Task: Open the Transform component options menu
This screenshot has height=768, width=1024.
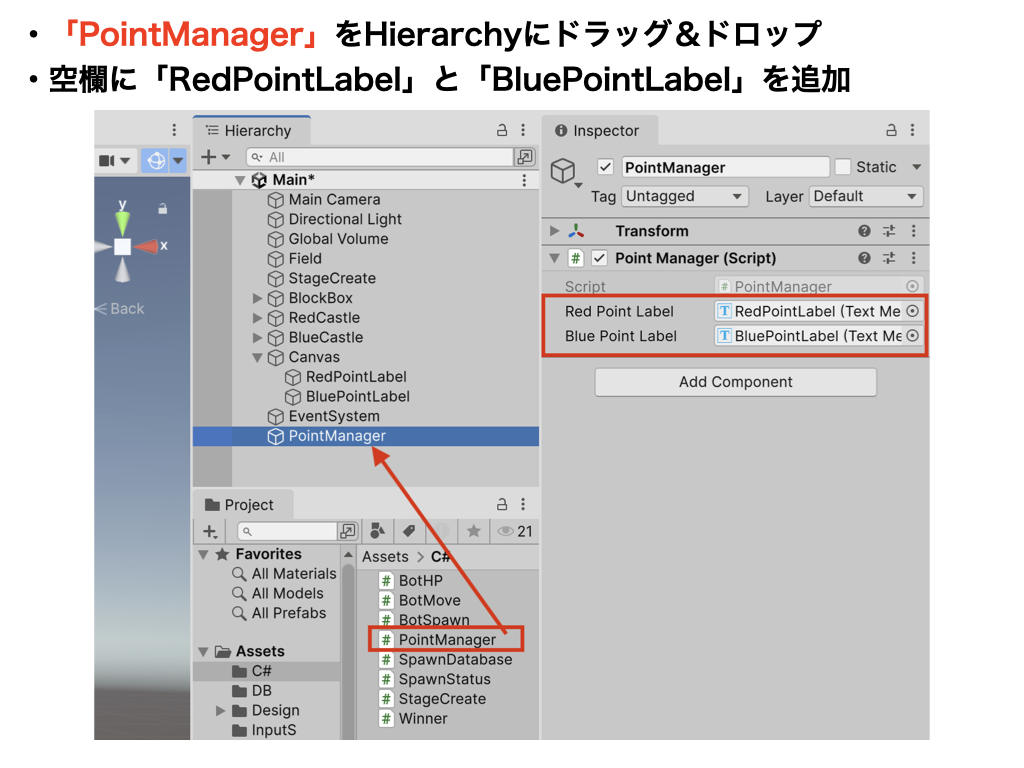Action: pos(914,231)
